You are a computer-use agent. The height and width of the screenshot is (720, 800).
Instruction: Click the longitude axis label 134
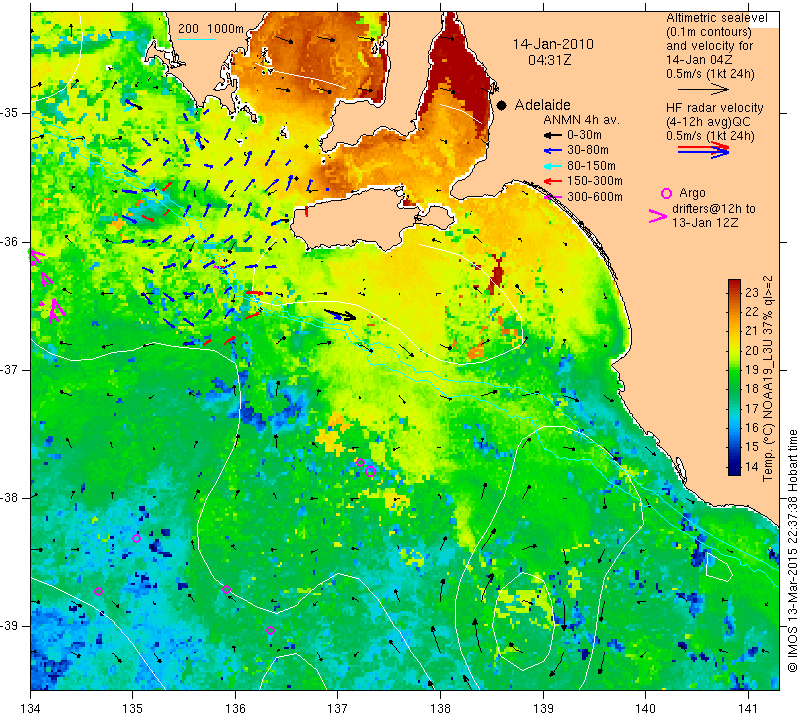point(31,708)
